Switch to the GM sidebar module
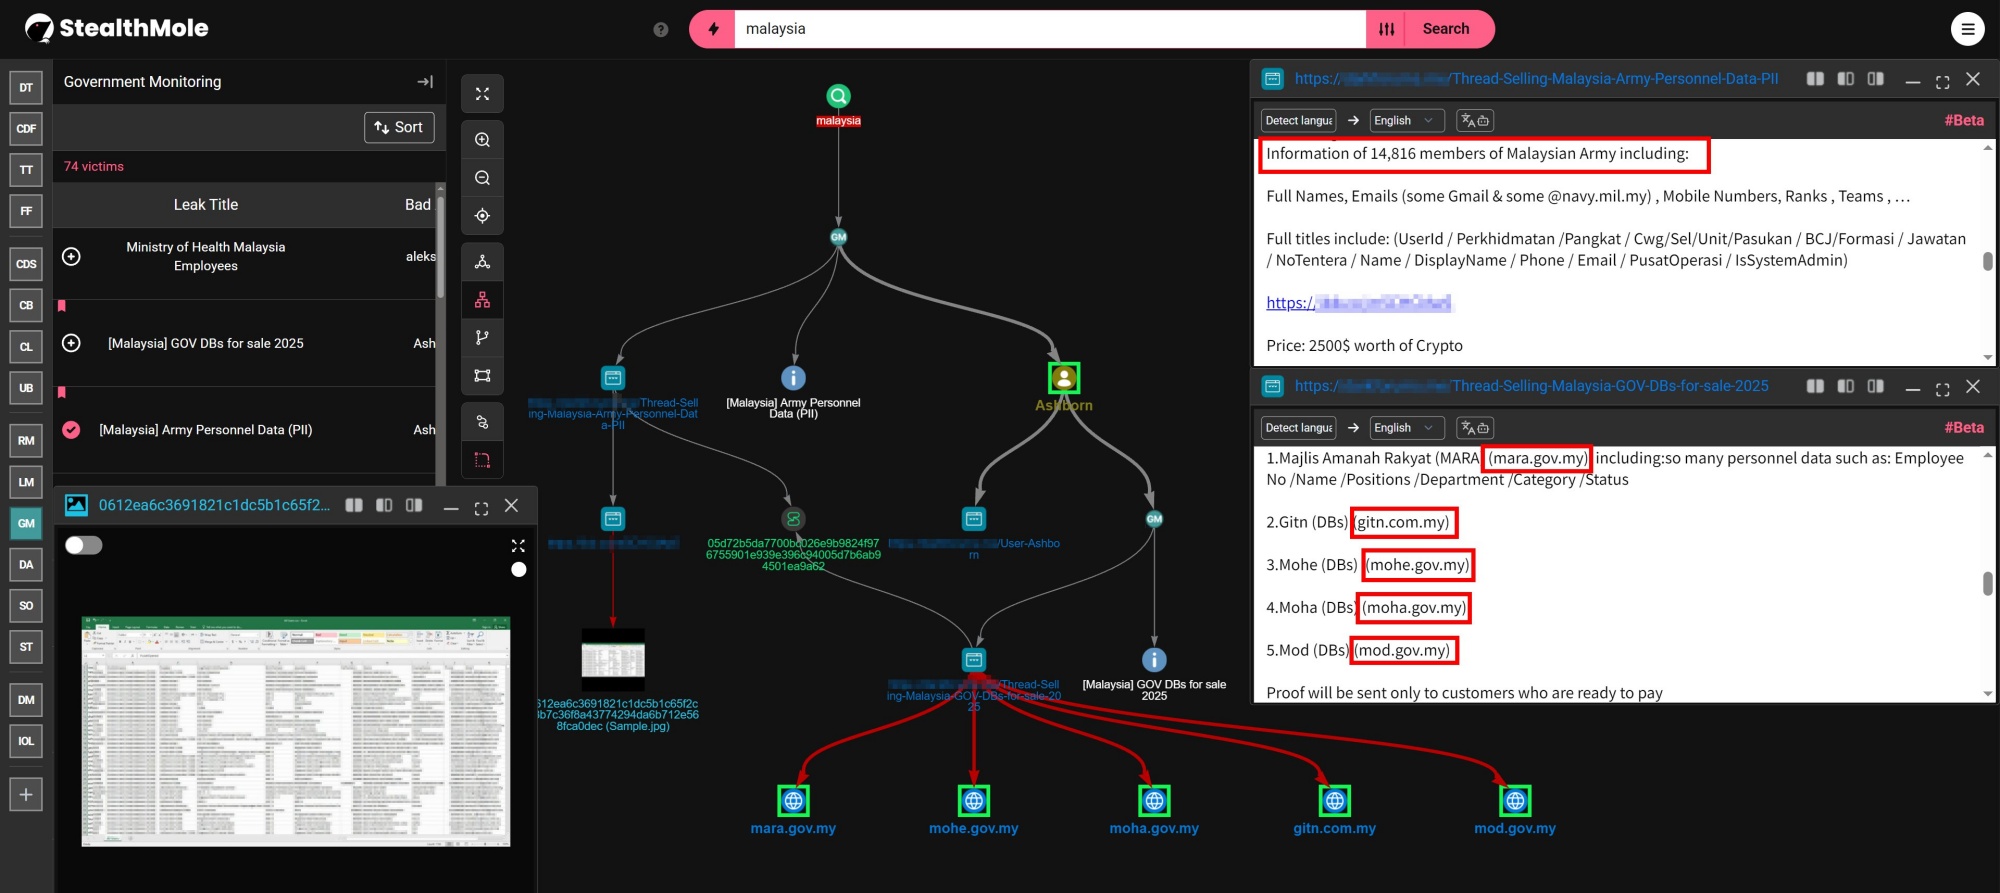 coord(26,523)
